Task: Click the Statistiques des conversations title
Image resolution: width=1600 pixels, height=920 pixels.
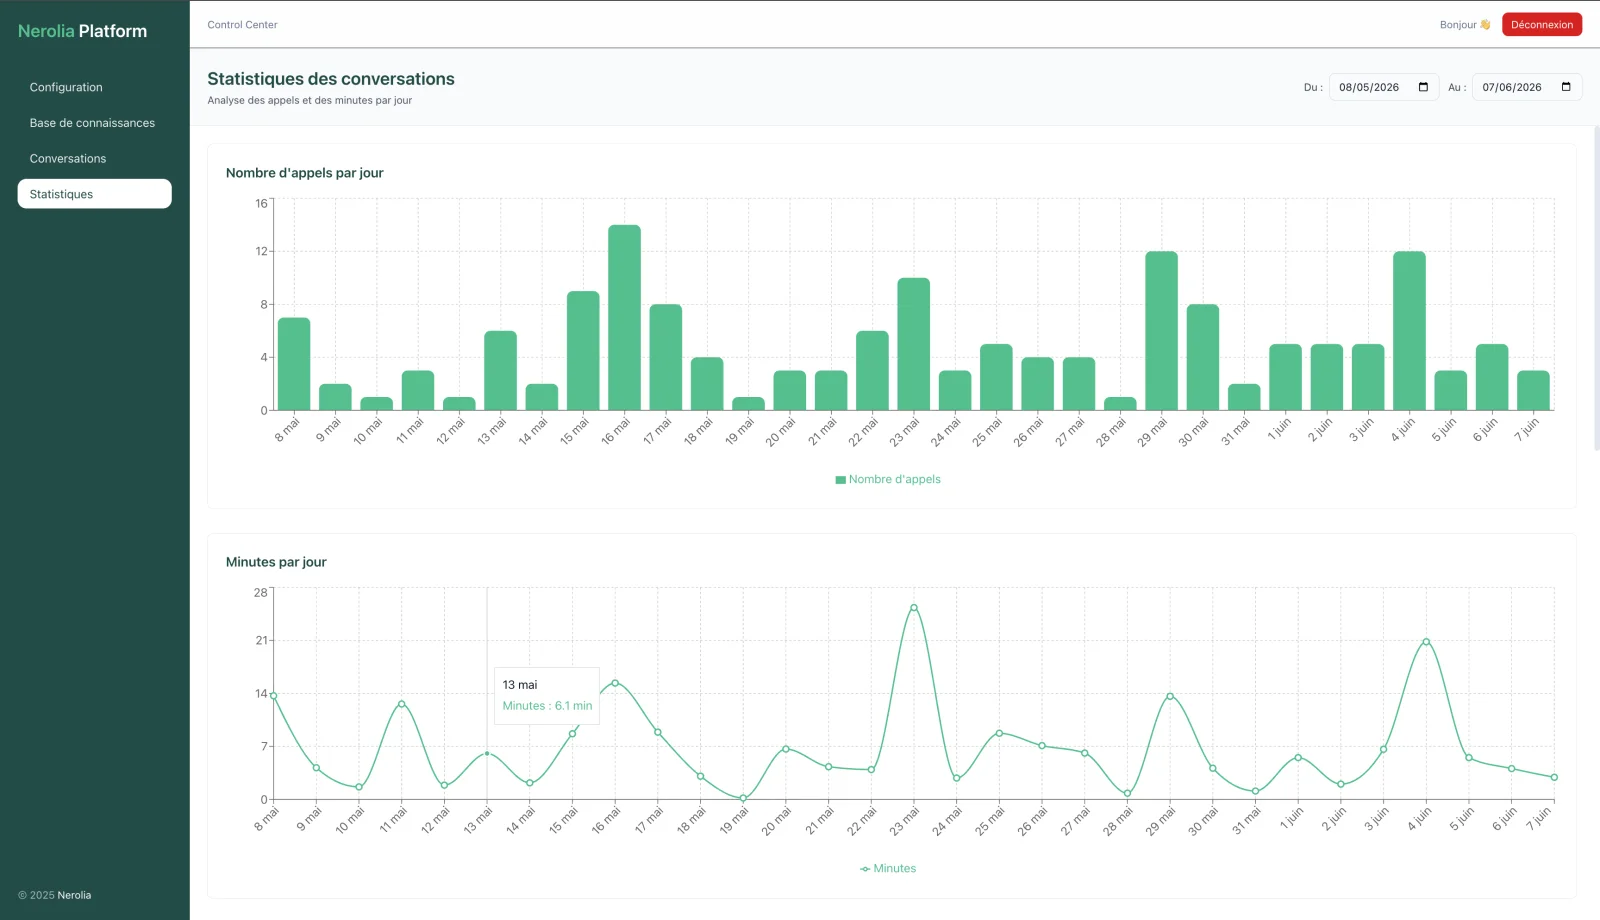Action: [x=331, y=79]
